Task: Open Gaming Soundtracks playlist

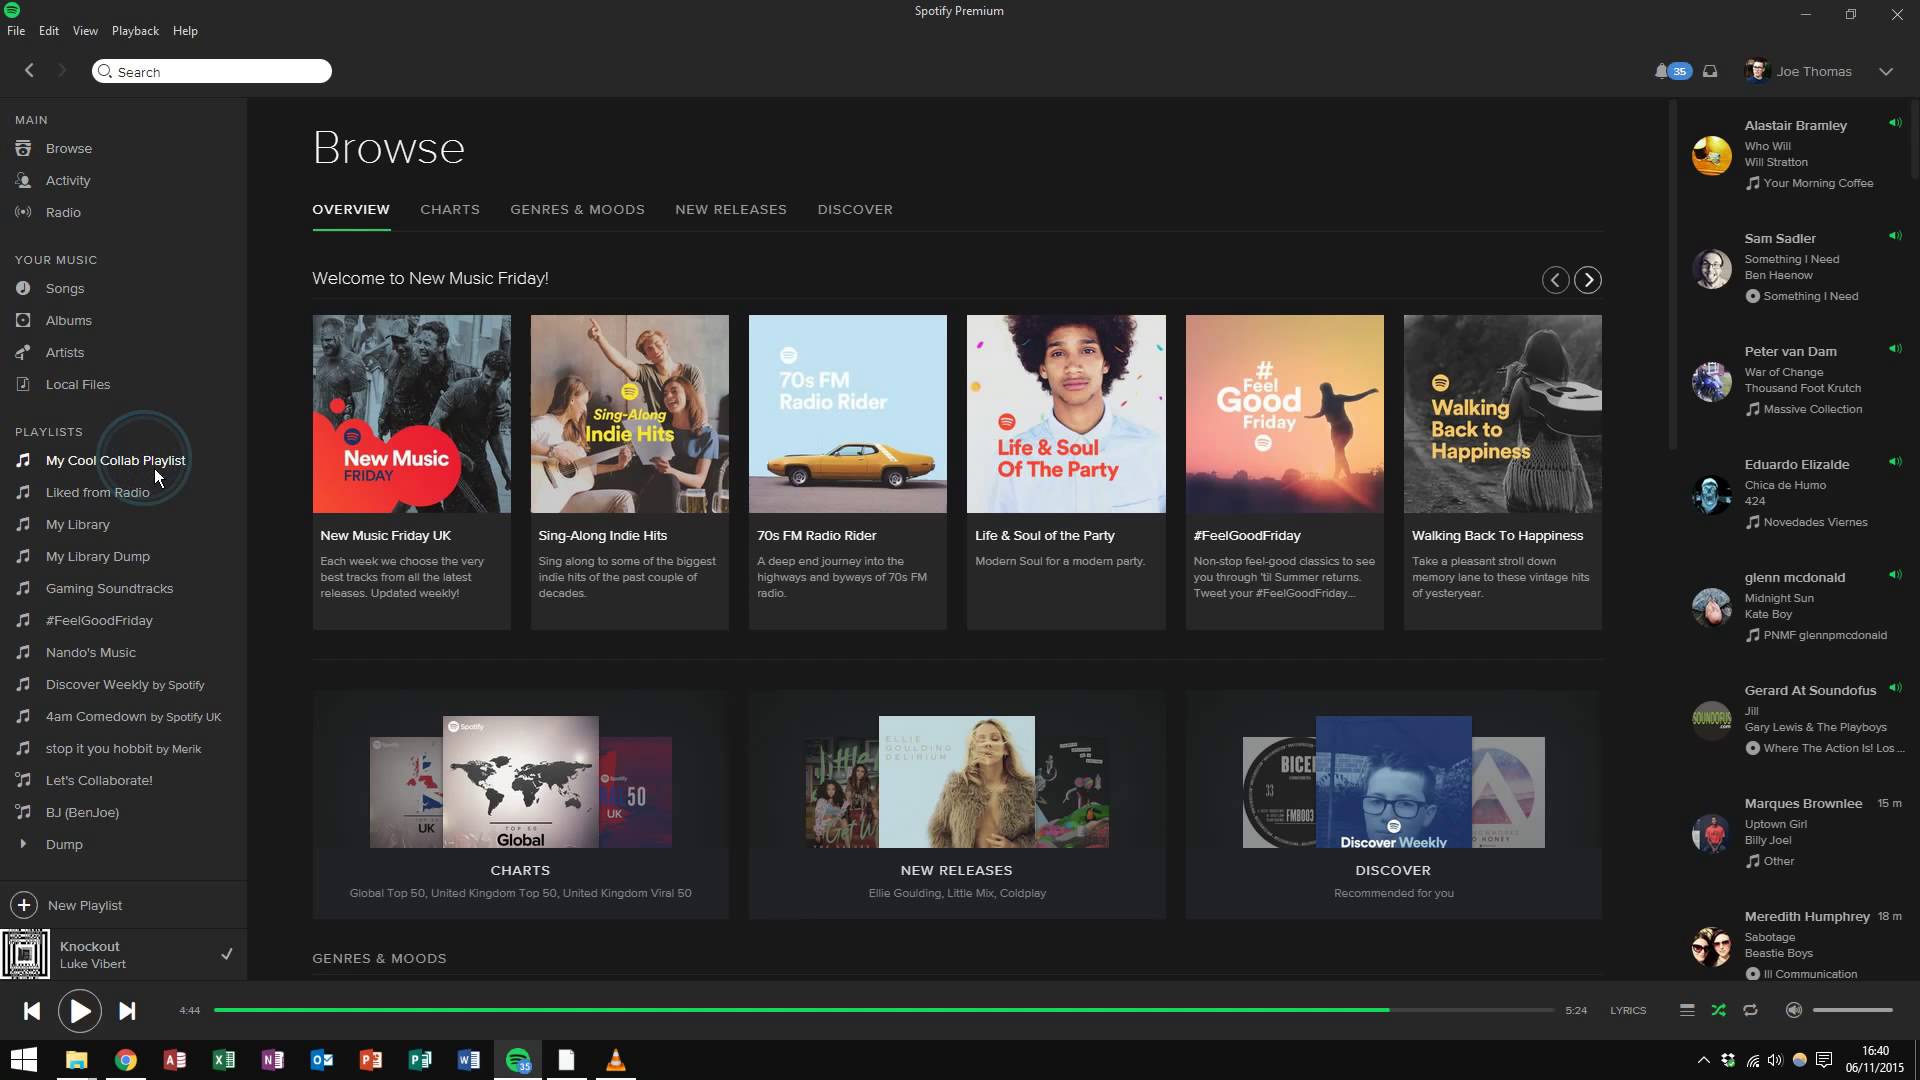Action: (x=109, y=588)
